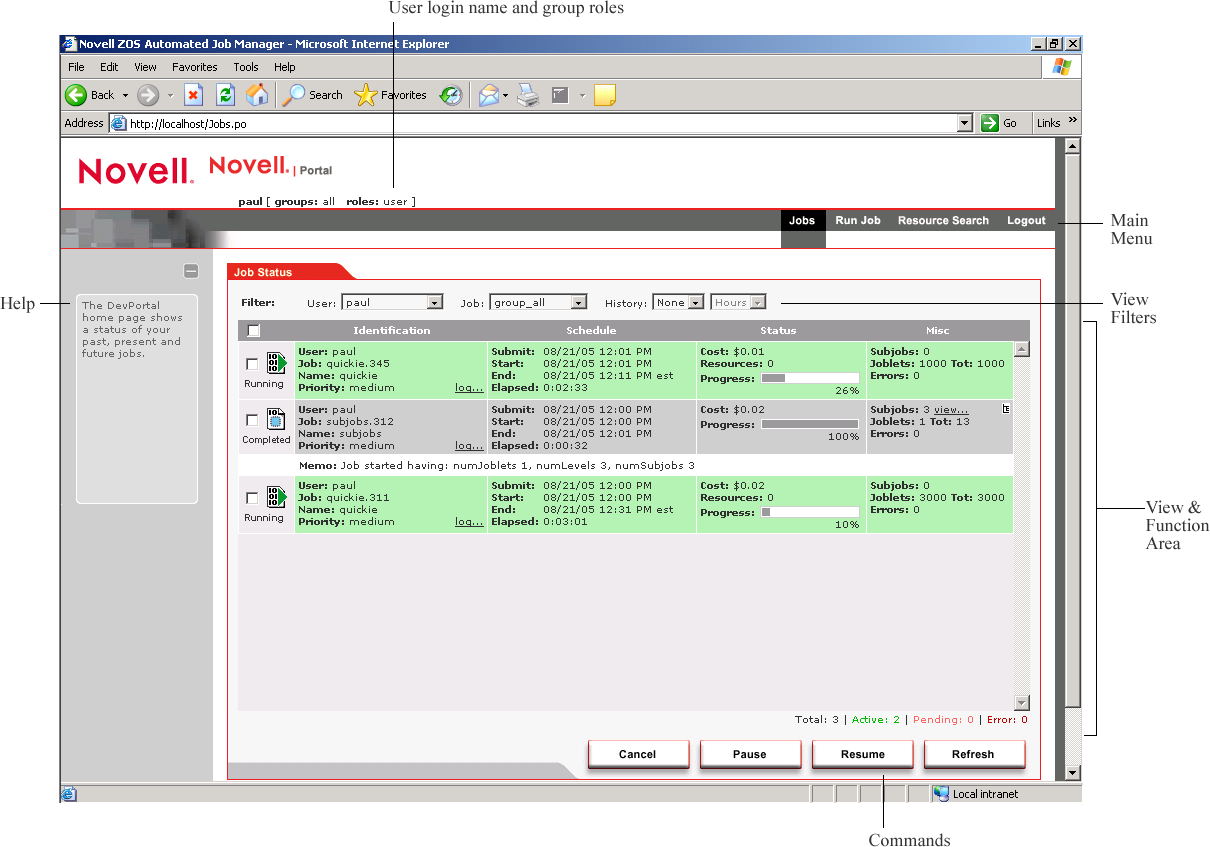Click the yellow note Discuss icon
The width and height of the screenshot is (1210, 847).
pos(604,95)
